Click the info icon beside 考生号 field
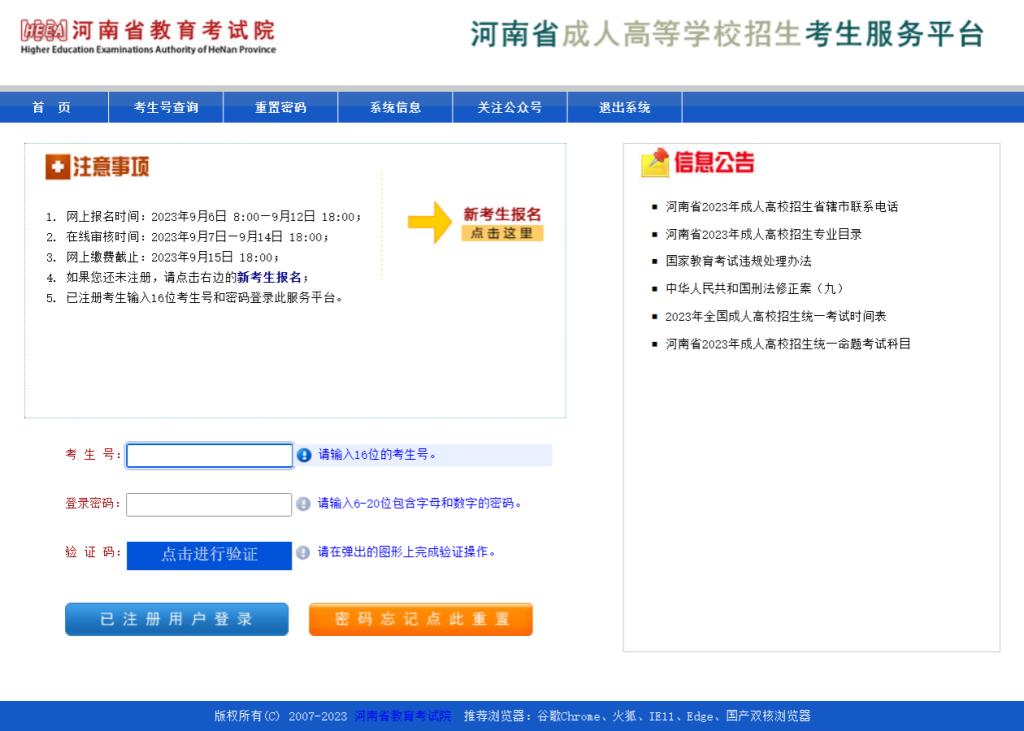The width and height of the screenshot is (1024, 731). [304, 455]
